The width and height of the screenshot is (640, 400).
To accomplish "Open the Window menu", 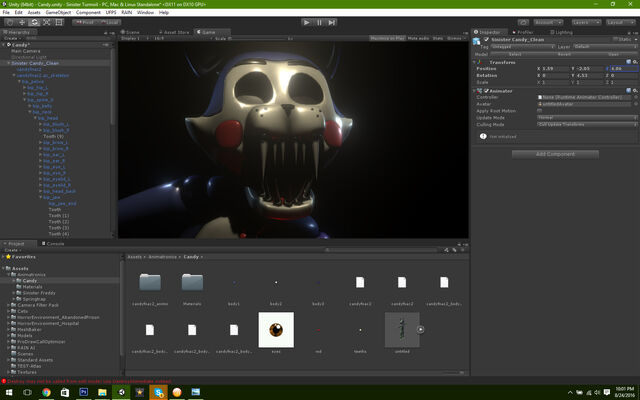I will pos(145,13).
